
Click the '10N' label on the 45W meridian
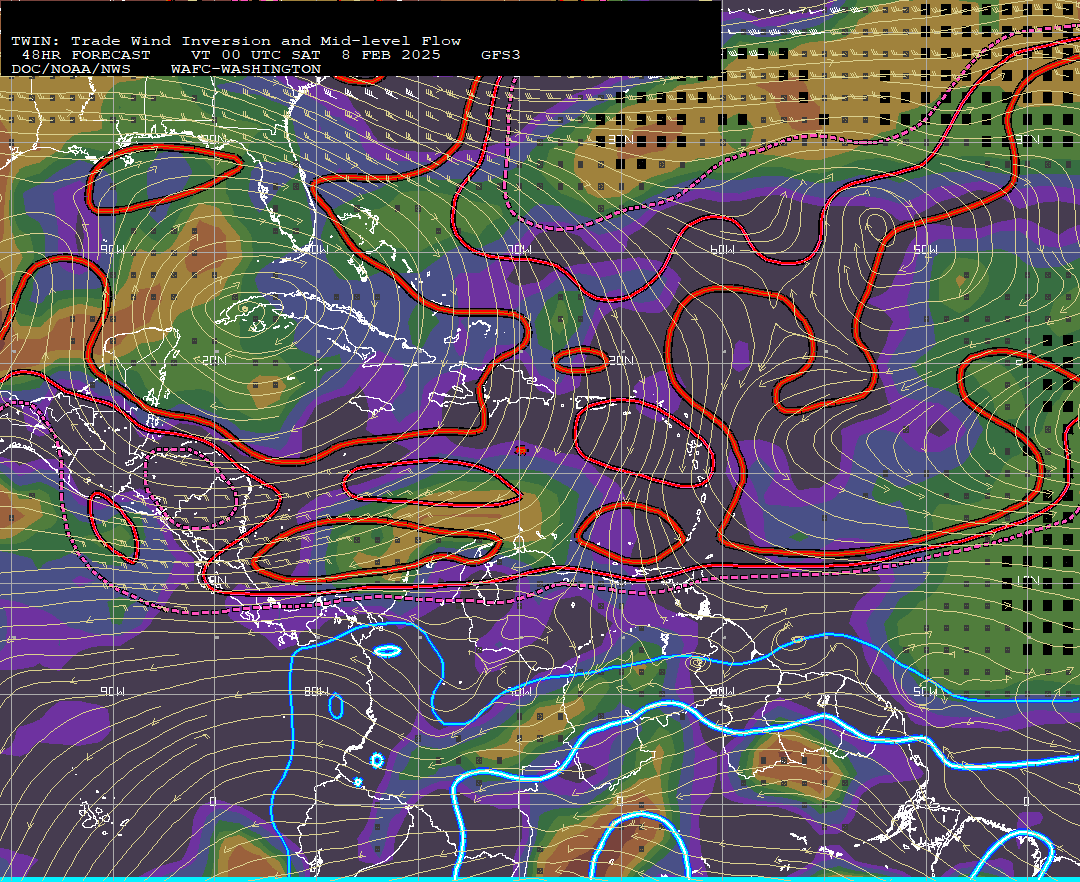[1027, 580]
